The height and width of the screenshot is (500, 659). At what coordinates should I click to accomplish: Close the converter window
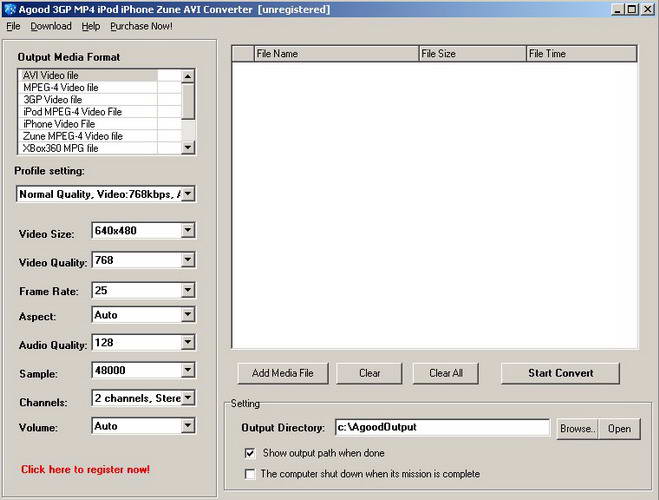(x=647, y=9)
